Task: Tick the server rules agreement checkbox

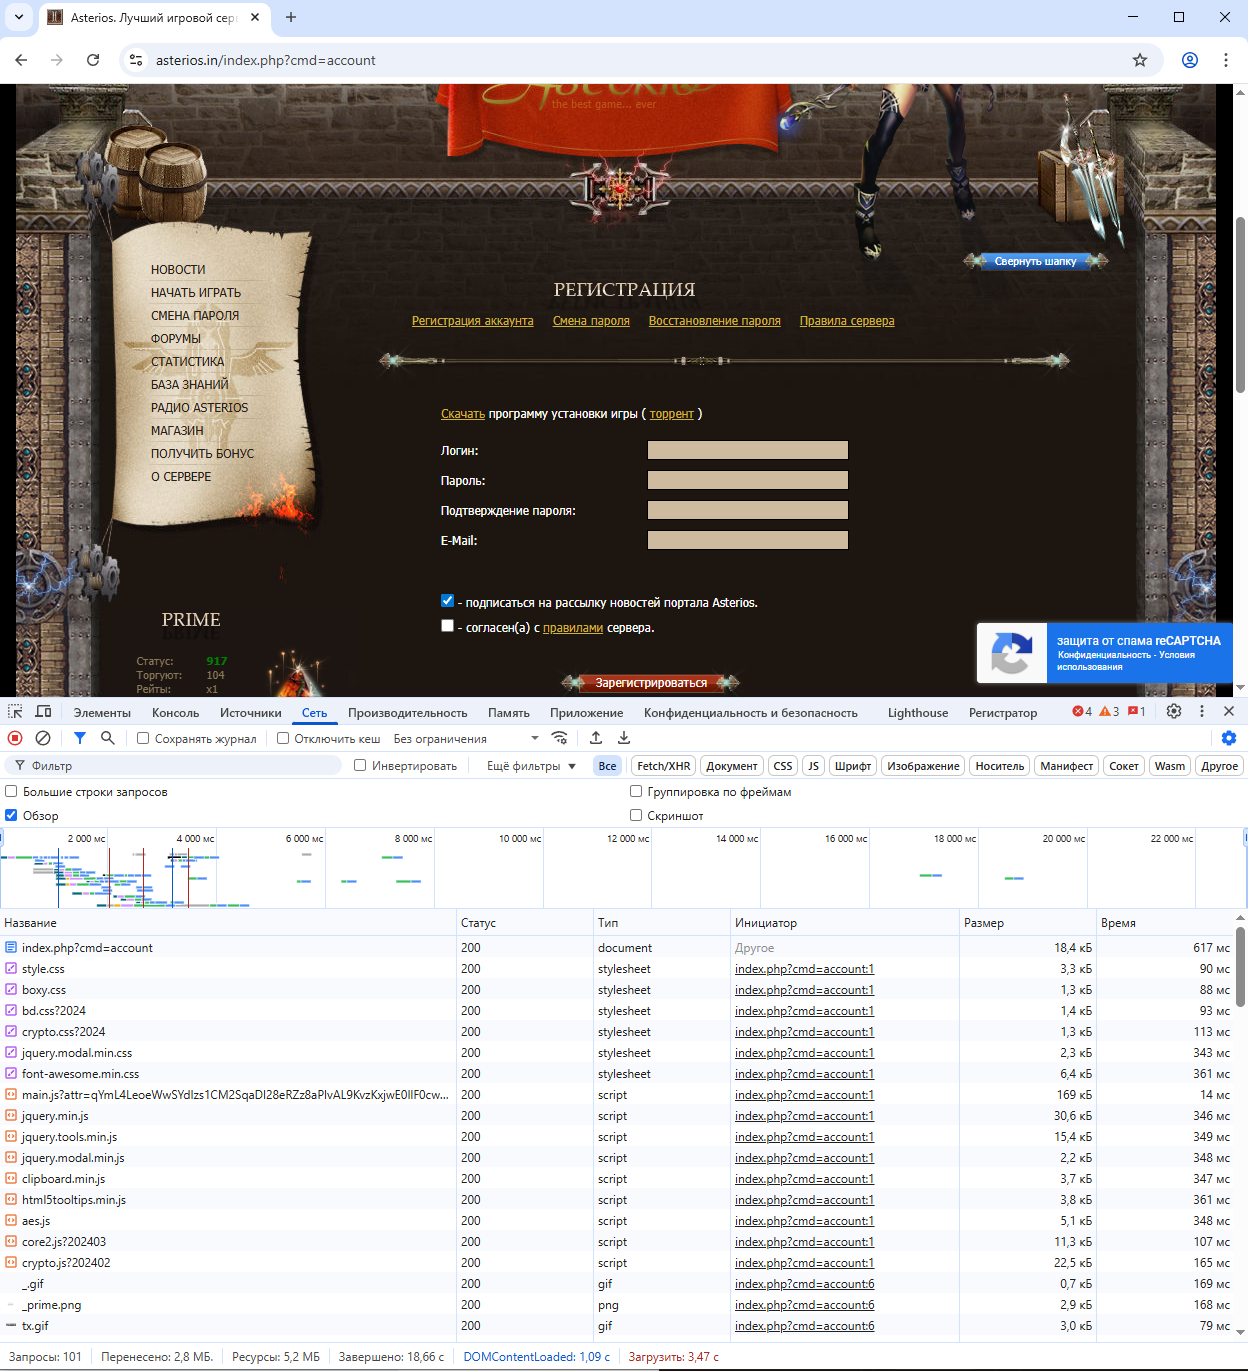Action: tap(447, 626)
